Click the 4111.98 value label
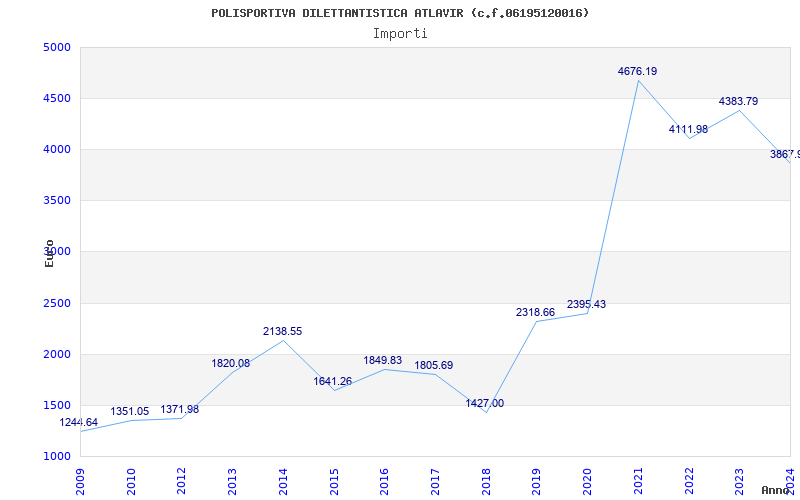800x500 pixels. 688,130
